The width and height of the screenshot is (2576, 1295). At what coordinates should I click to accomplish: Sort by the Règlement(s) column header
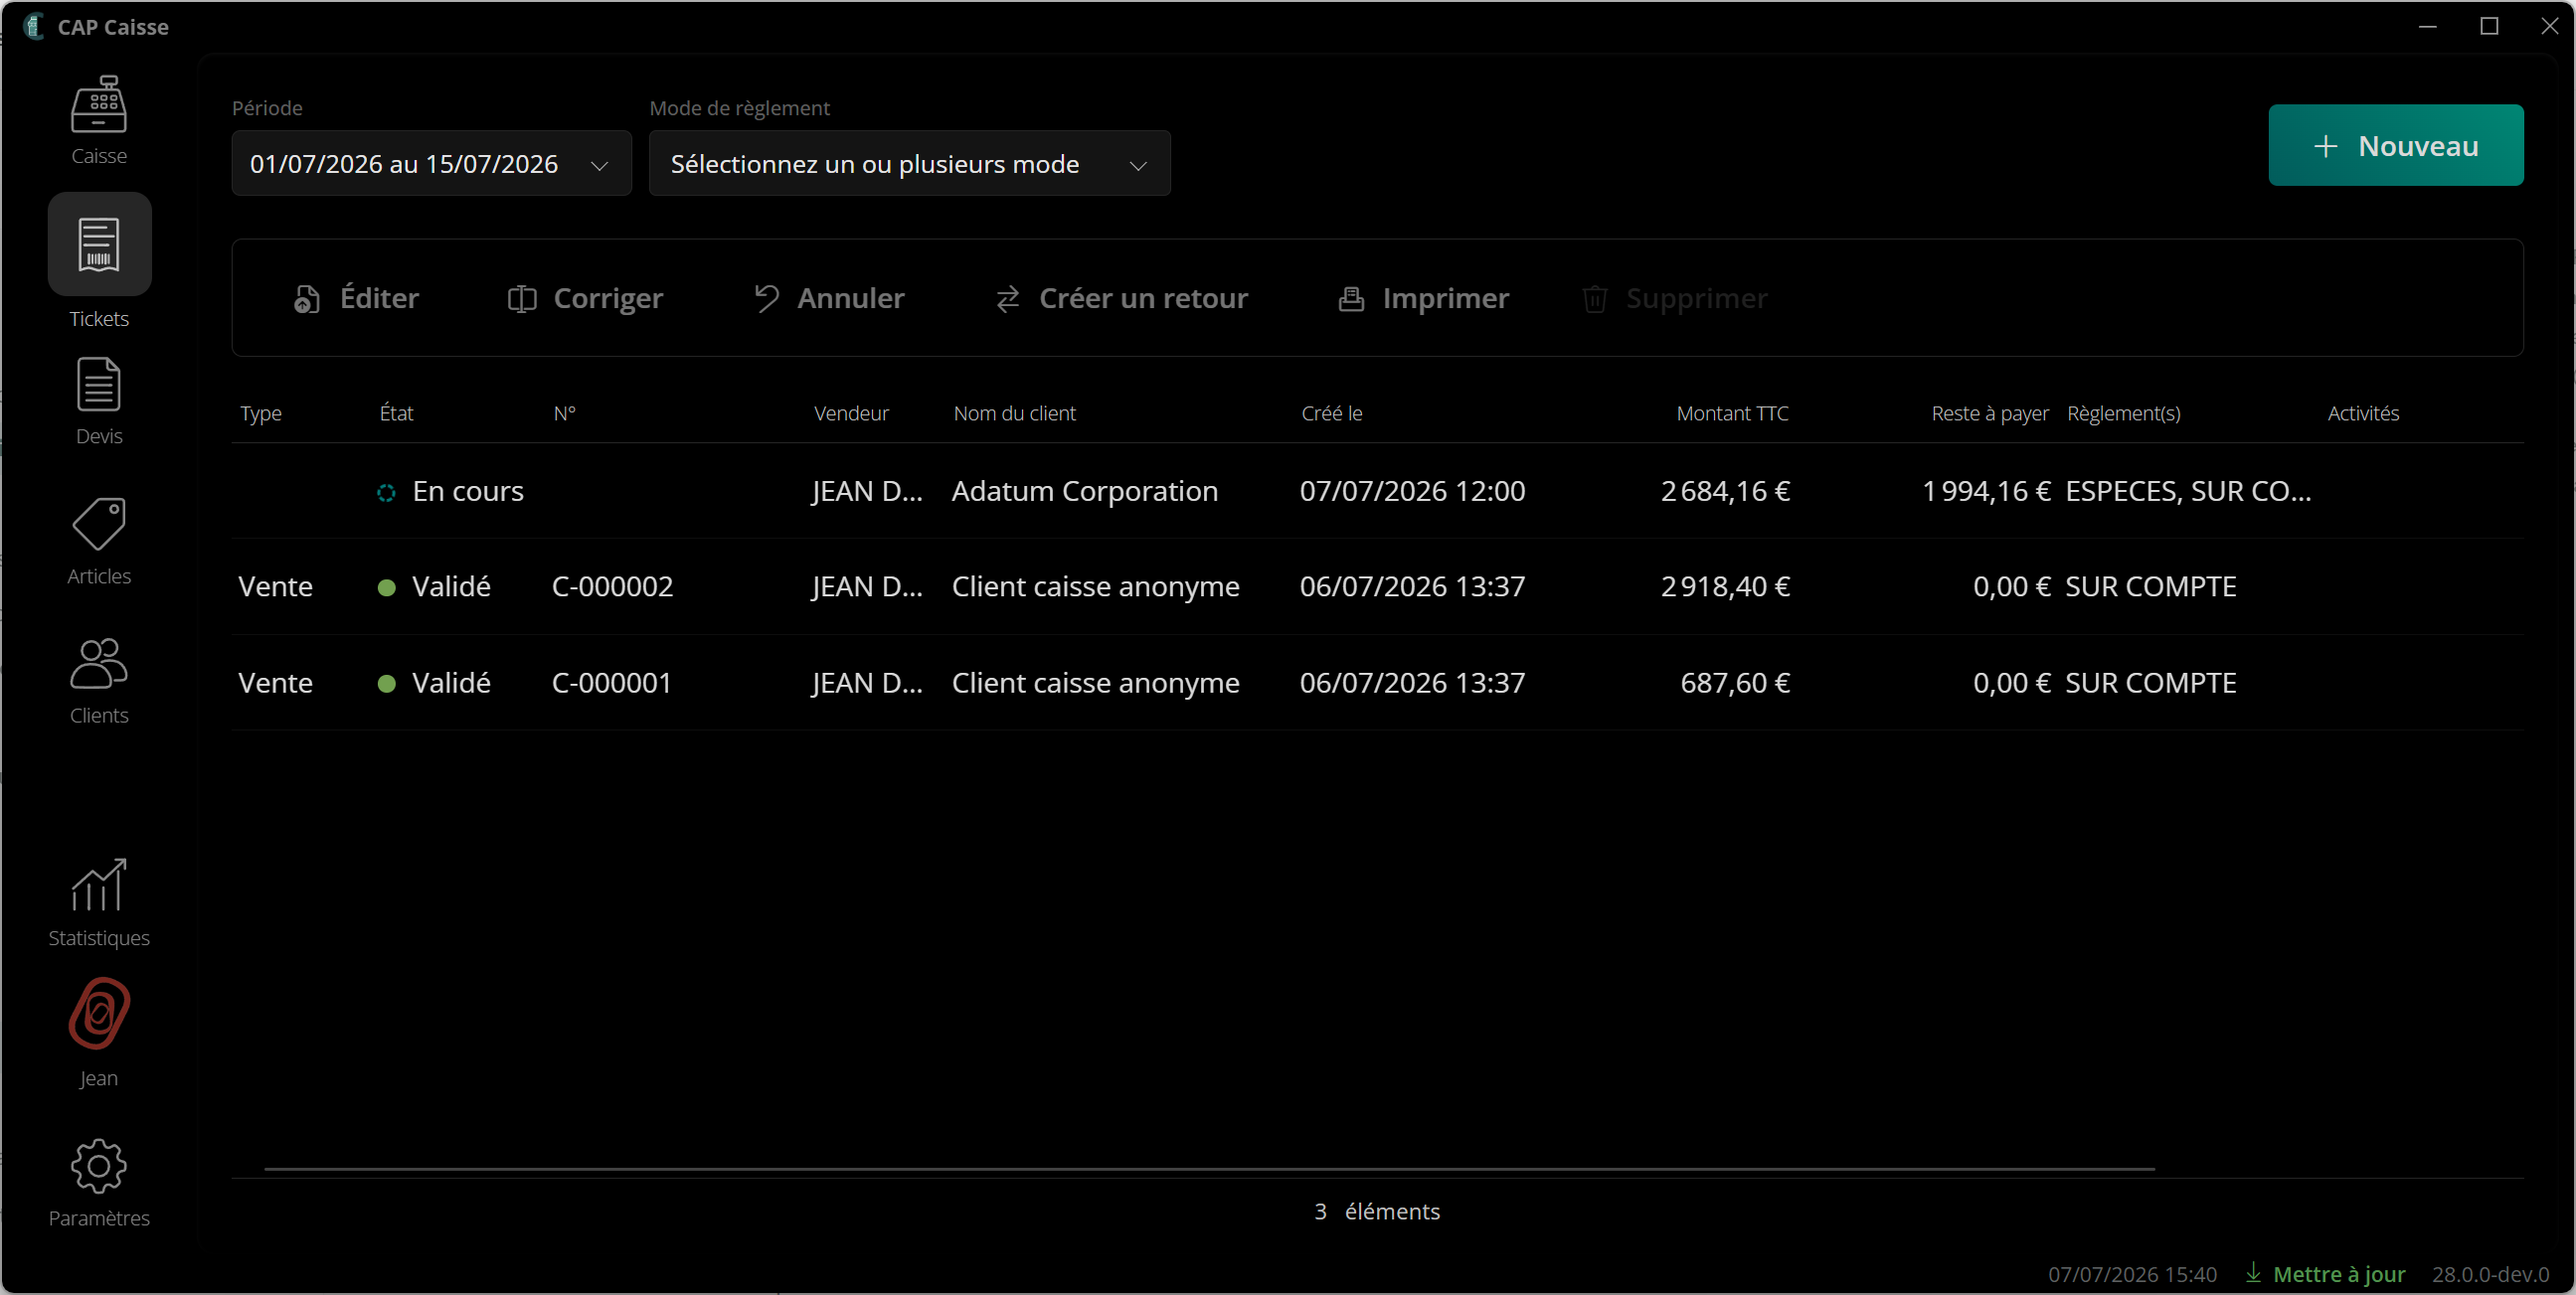pos(2124,413)
